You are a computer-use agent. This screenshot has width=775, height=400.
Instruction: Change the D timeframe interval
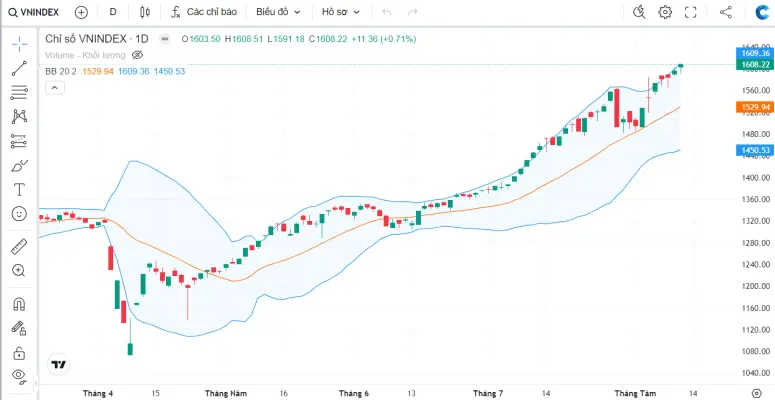(113, 12)
